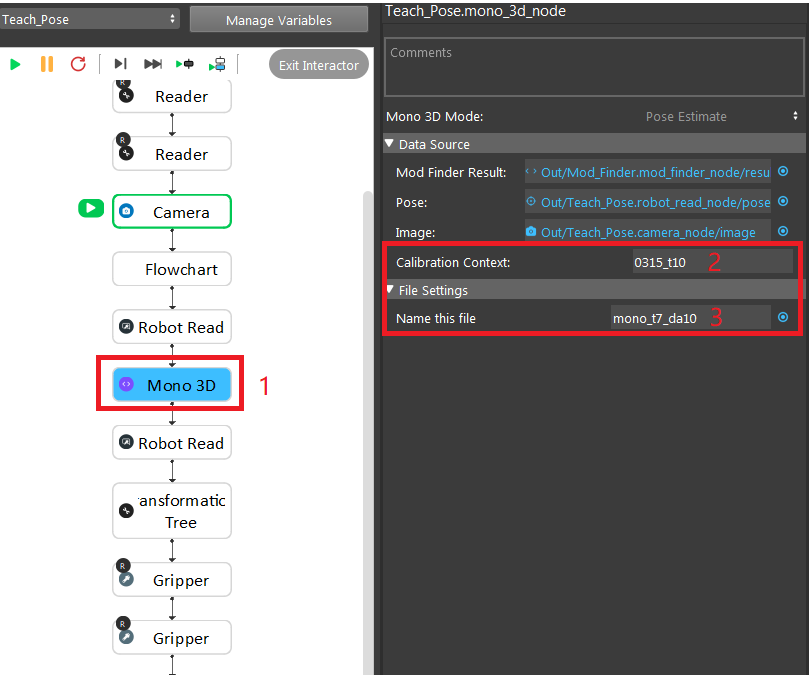Click the purple icon on Mono 3D node

coord(126,384)
